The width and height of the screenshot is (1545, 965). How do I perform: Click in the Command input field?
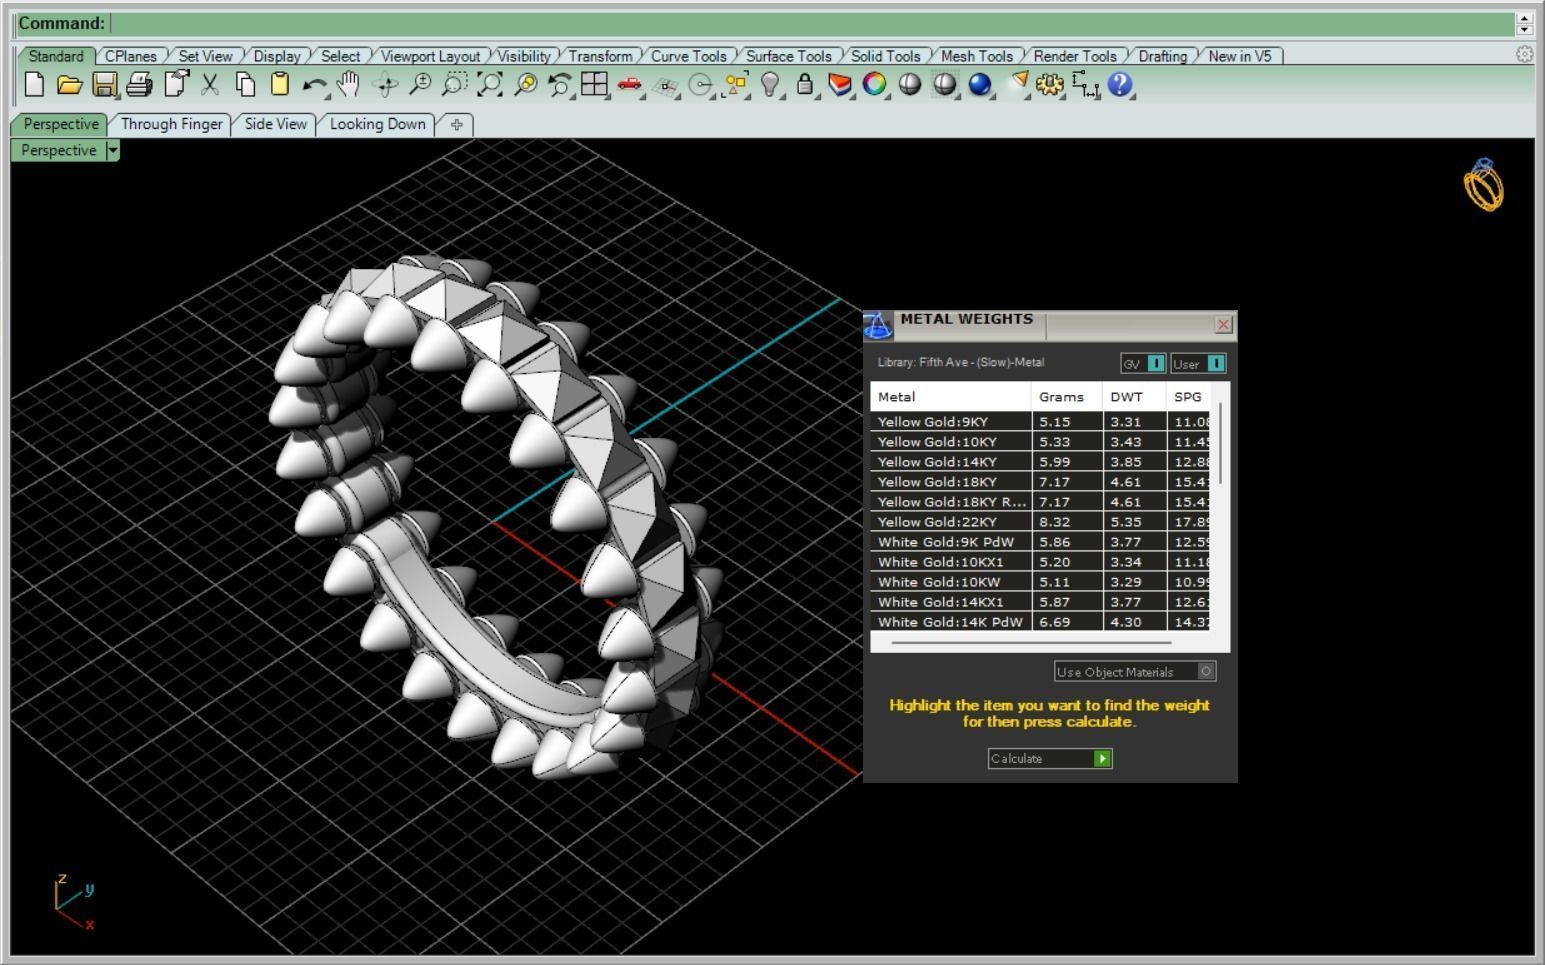tap(812, 23)
